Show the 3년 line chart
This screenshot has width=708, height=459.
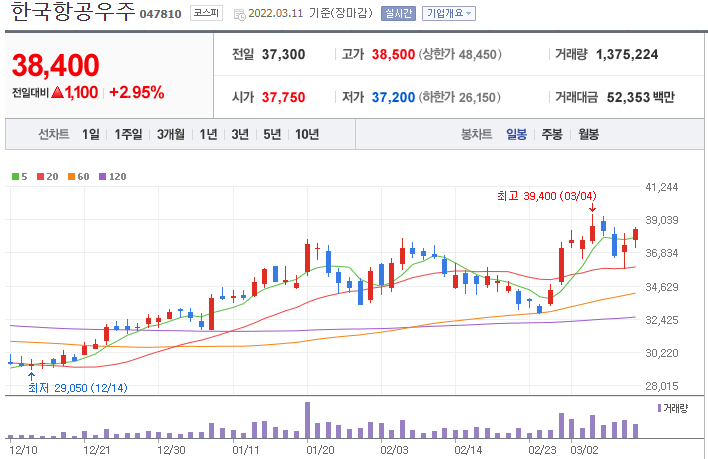pyautogui.click(x=240, y=134)
